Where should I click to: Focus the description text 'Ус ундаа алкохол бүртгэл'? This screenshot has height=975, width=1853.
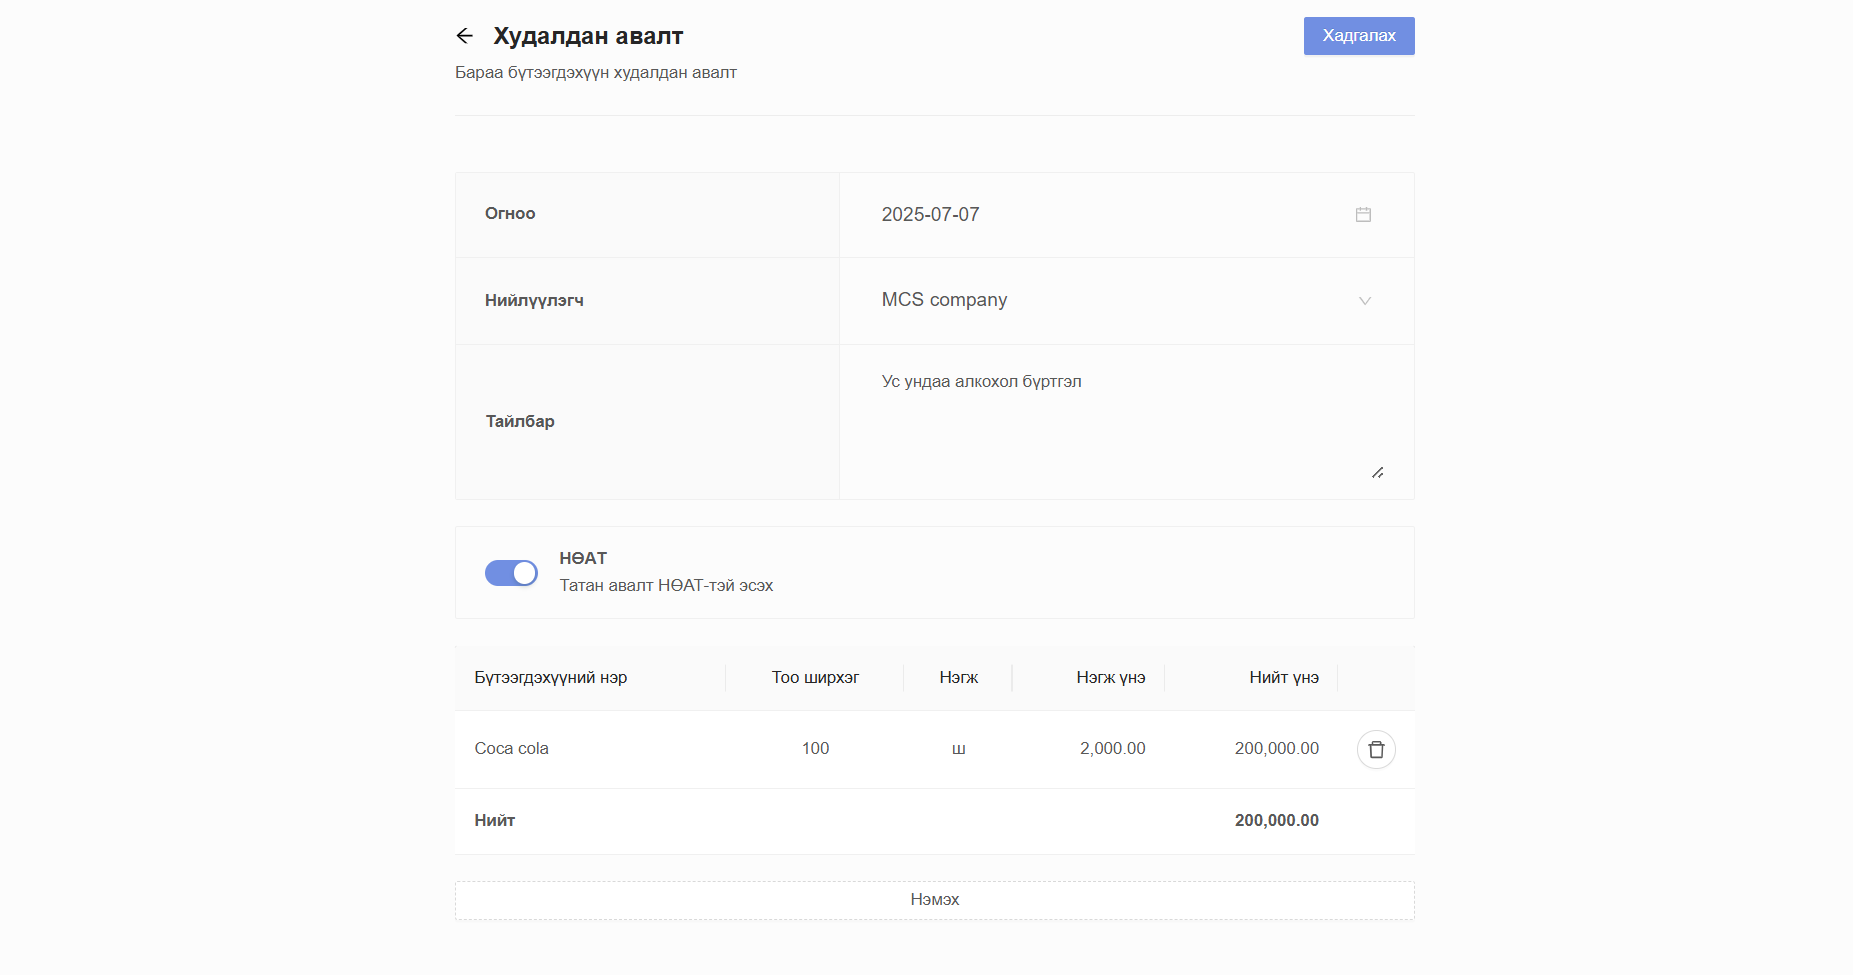click(981, 382)
